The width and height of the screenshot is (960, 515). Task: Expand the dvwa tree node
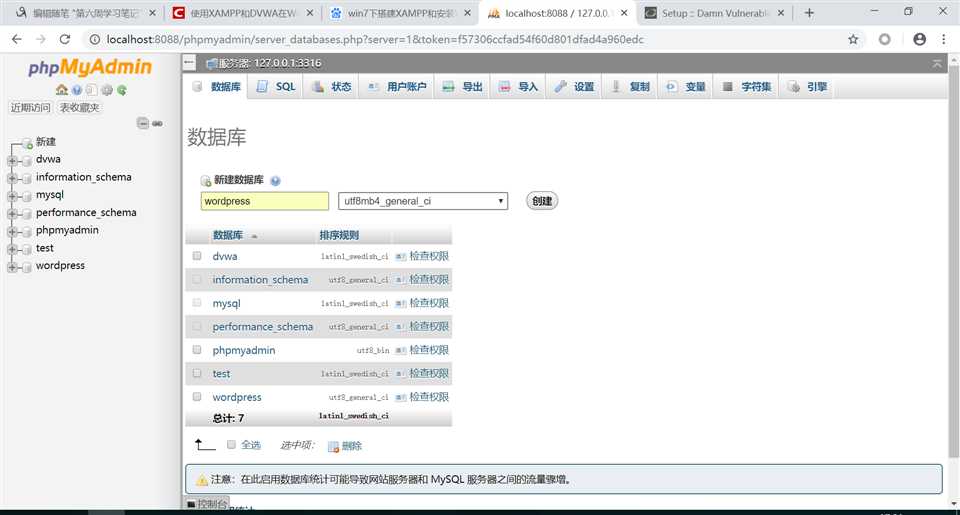(x=12, y=161)
